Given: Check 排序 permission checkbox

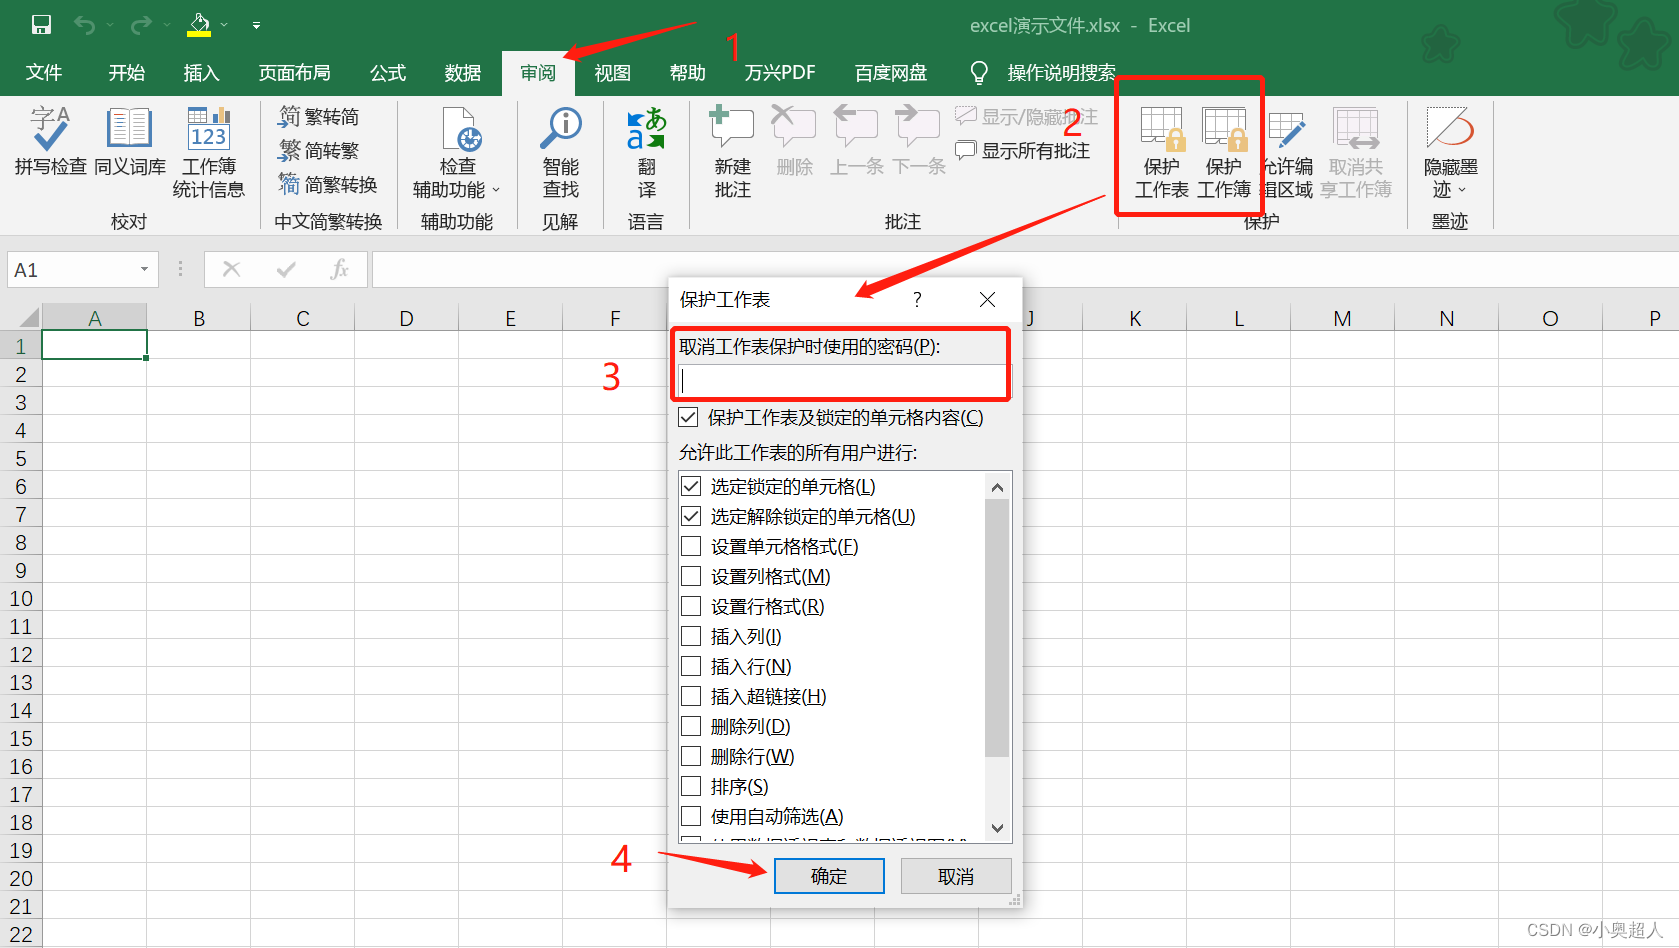Looking at the screenshot, I should tap(691, 787).
